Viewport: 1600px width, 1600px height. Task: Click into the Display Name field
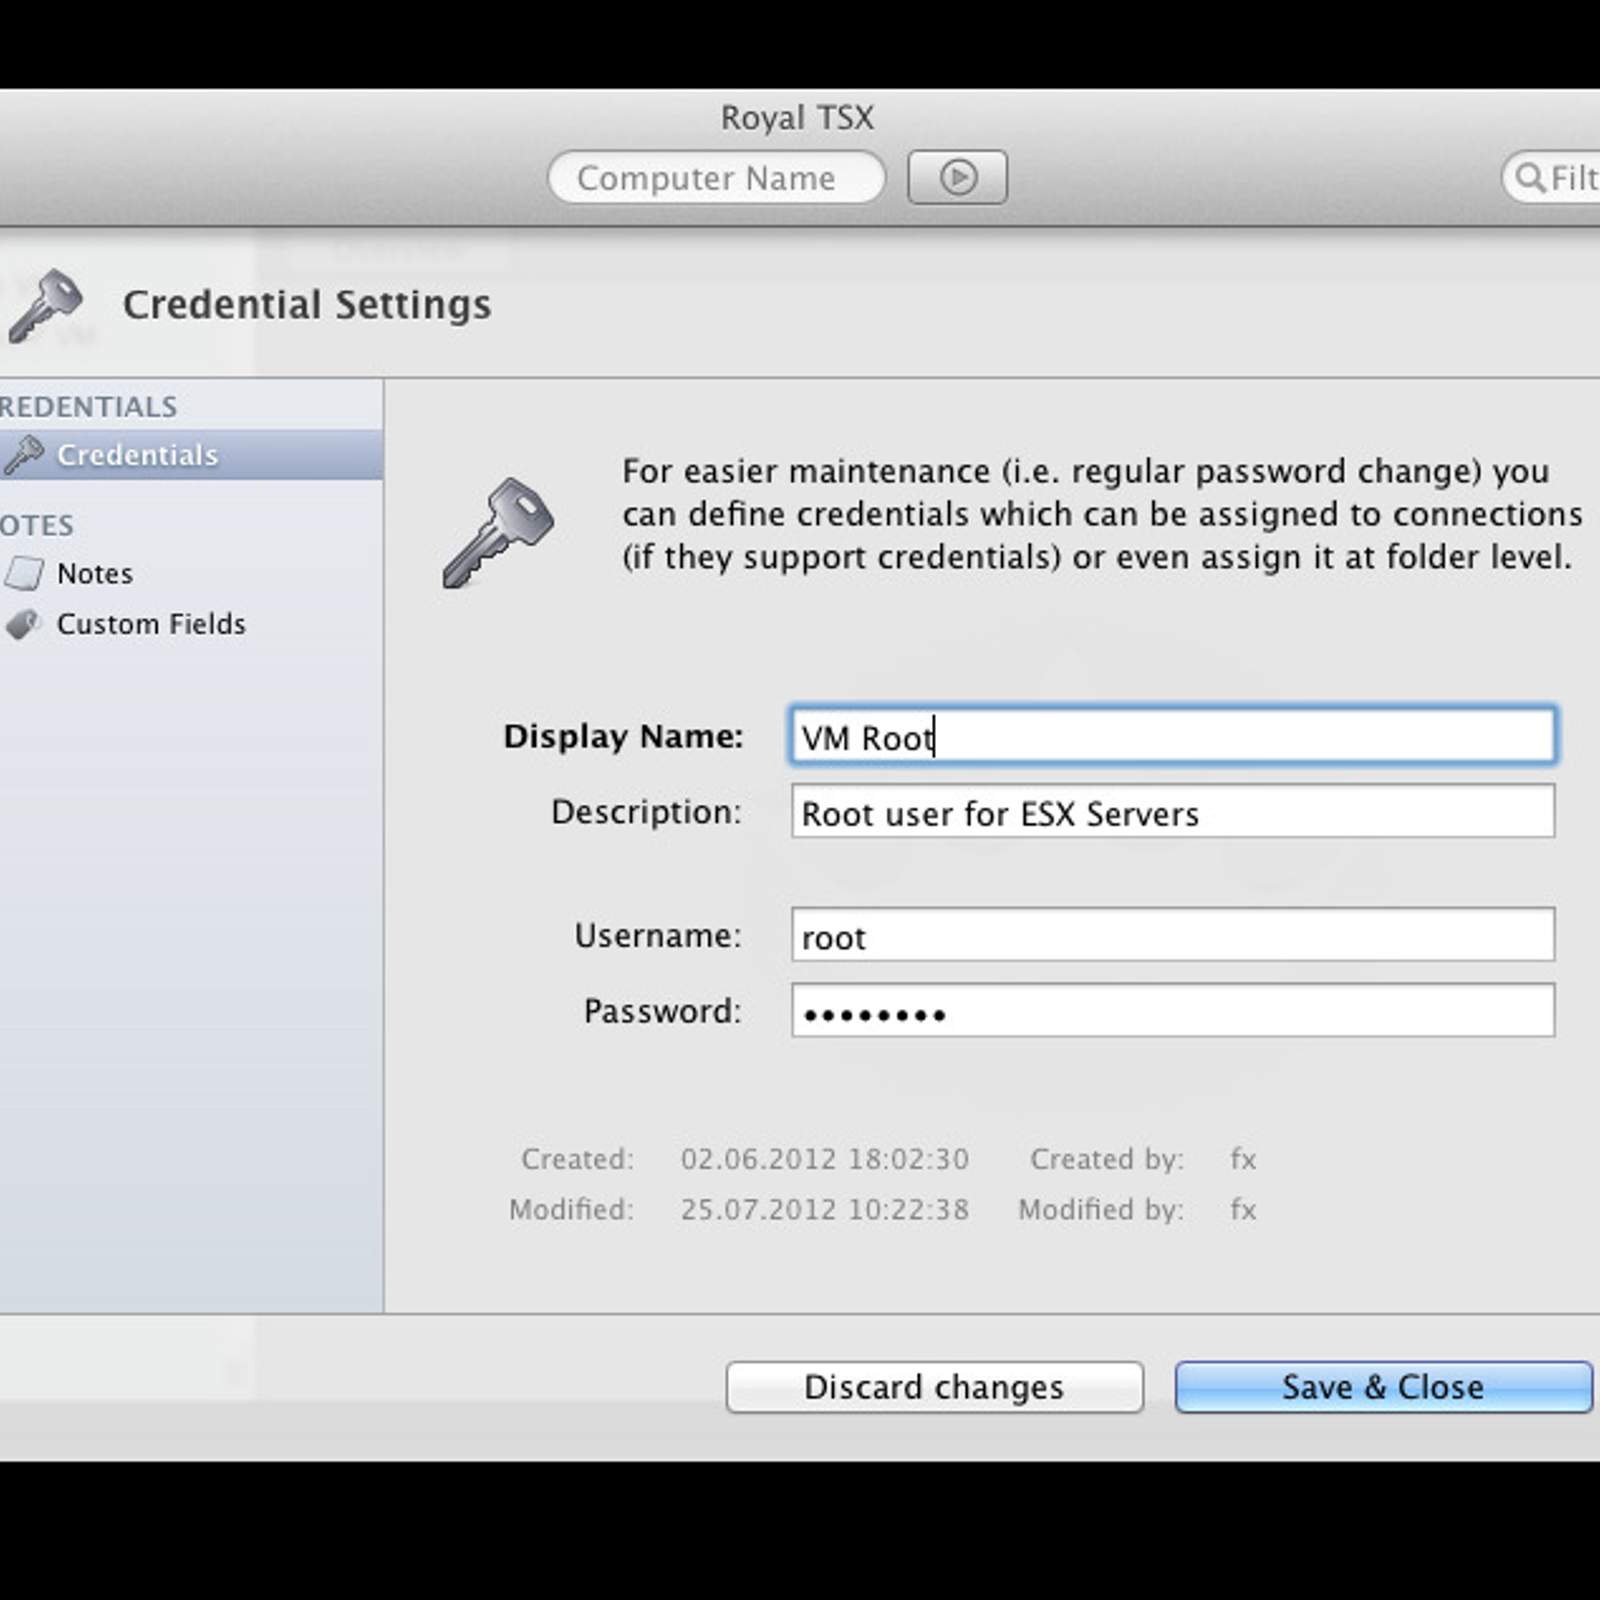pyautogui.click(x=1173, y=736)
